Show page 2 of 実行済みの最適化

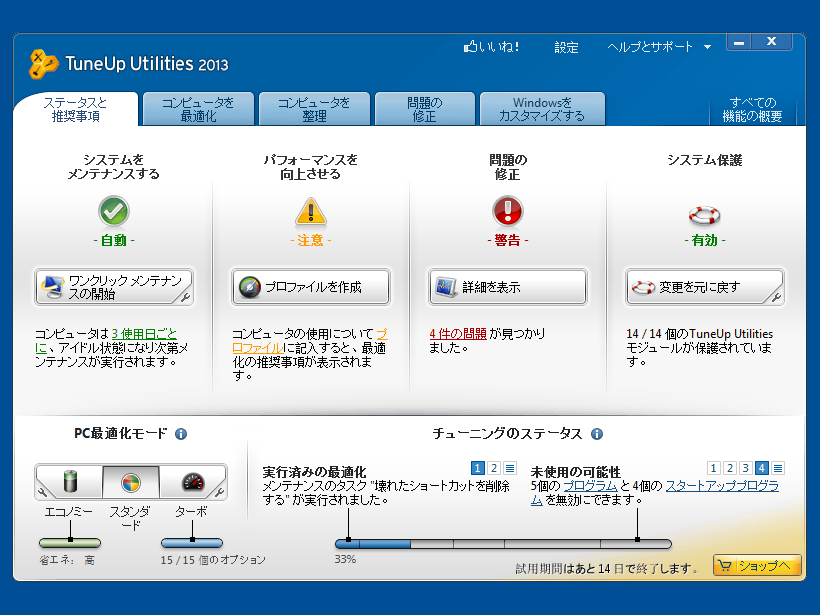(494, 468)
